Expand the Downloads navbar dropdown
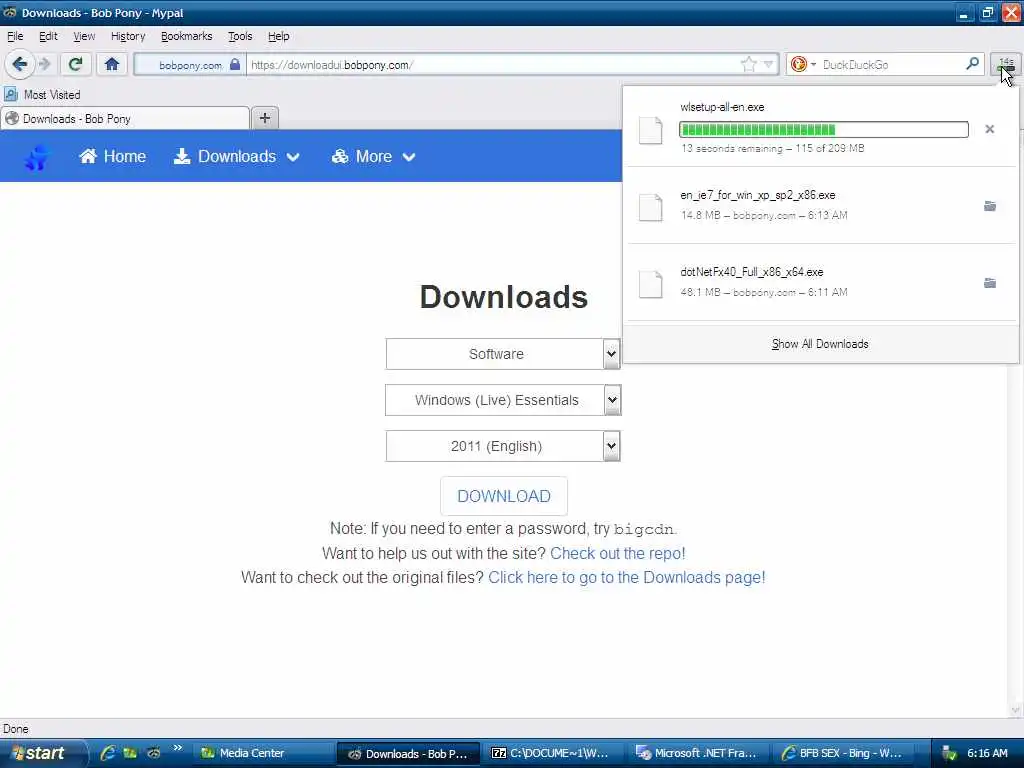This screenshot has width=1024, height=768. 236,157
